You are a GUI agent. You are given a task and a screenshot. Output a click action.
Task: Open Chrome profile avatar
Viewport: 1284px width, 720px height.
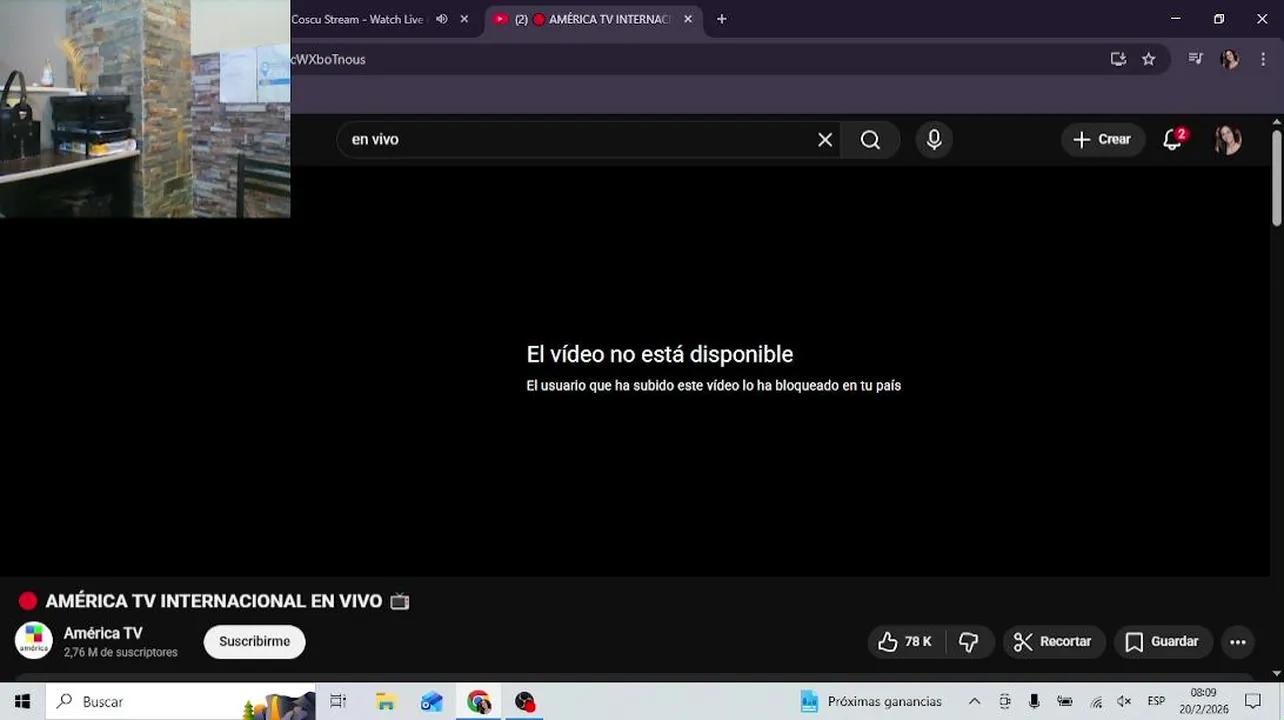click(1230, 59)
